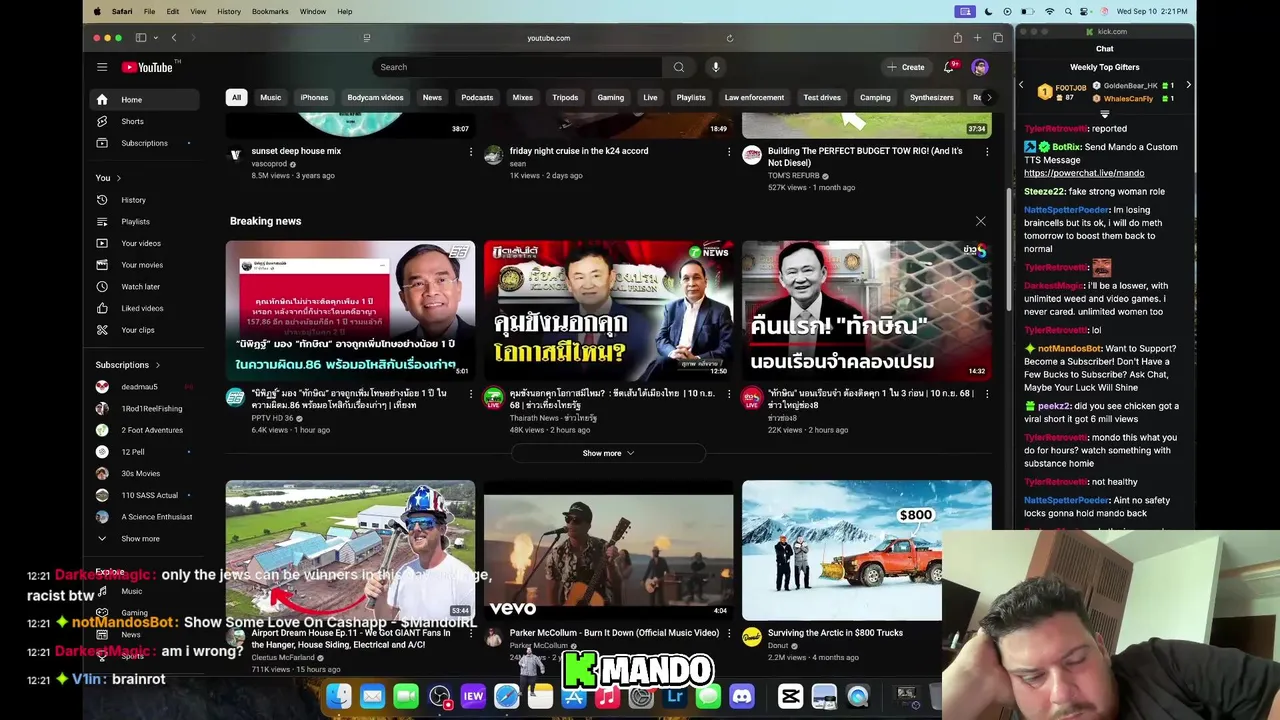
Task: Open Finder from the Dock
Action: [339, 696]
